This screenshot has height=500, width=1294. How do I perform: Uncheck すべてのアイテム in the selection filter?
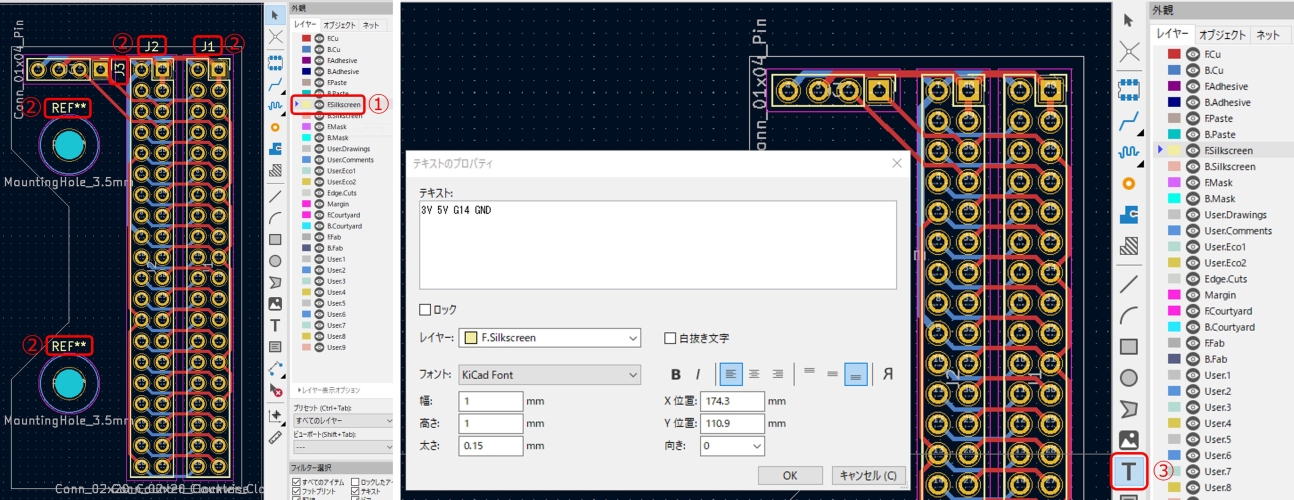click(297, 483)
